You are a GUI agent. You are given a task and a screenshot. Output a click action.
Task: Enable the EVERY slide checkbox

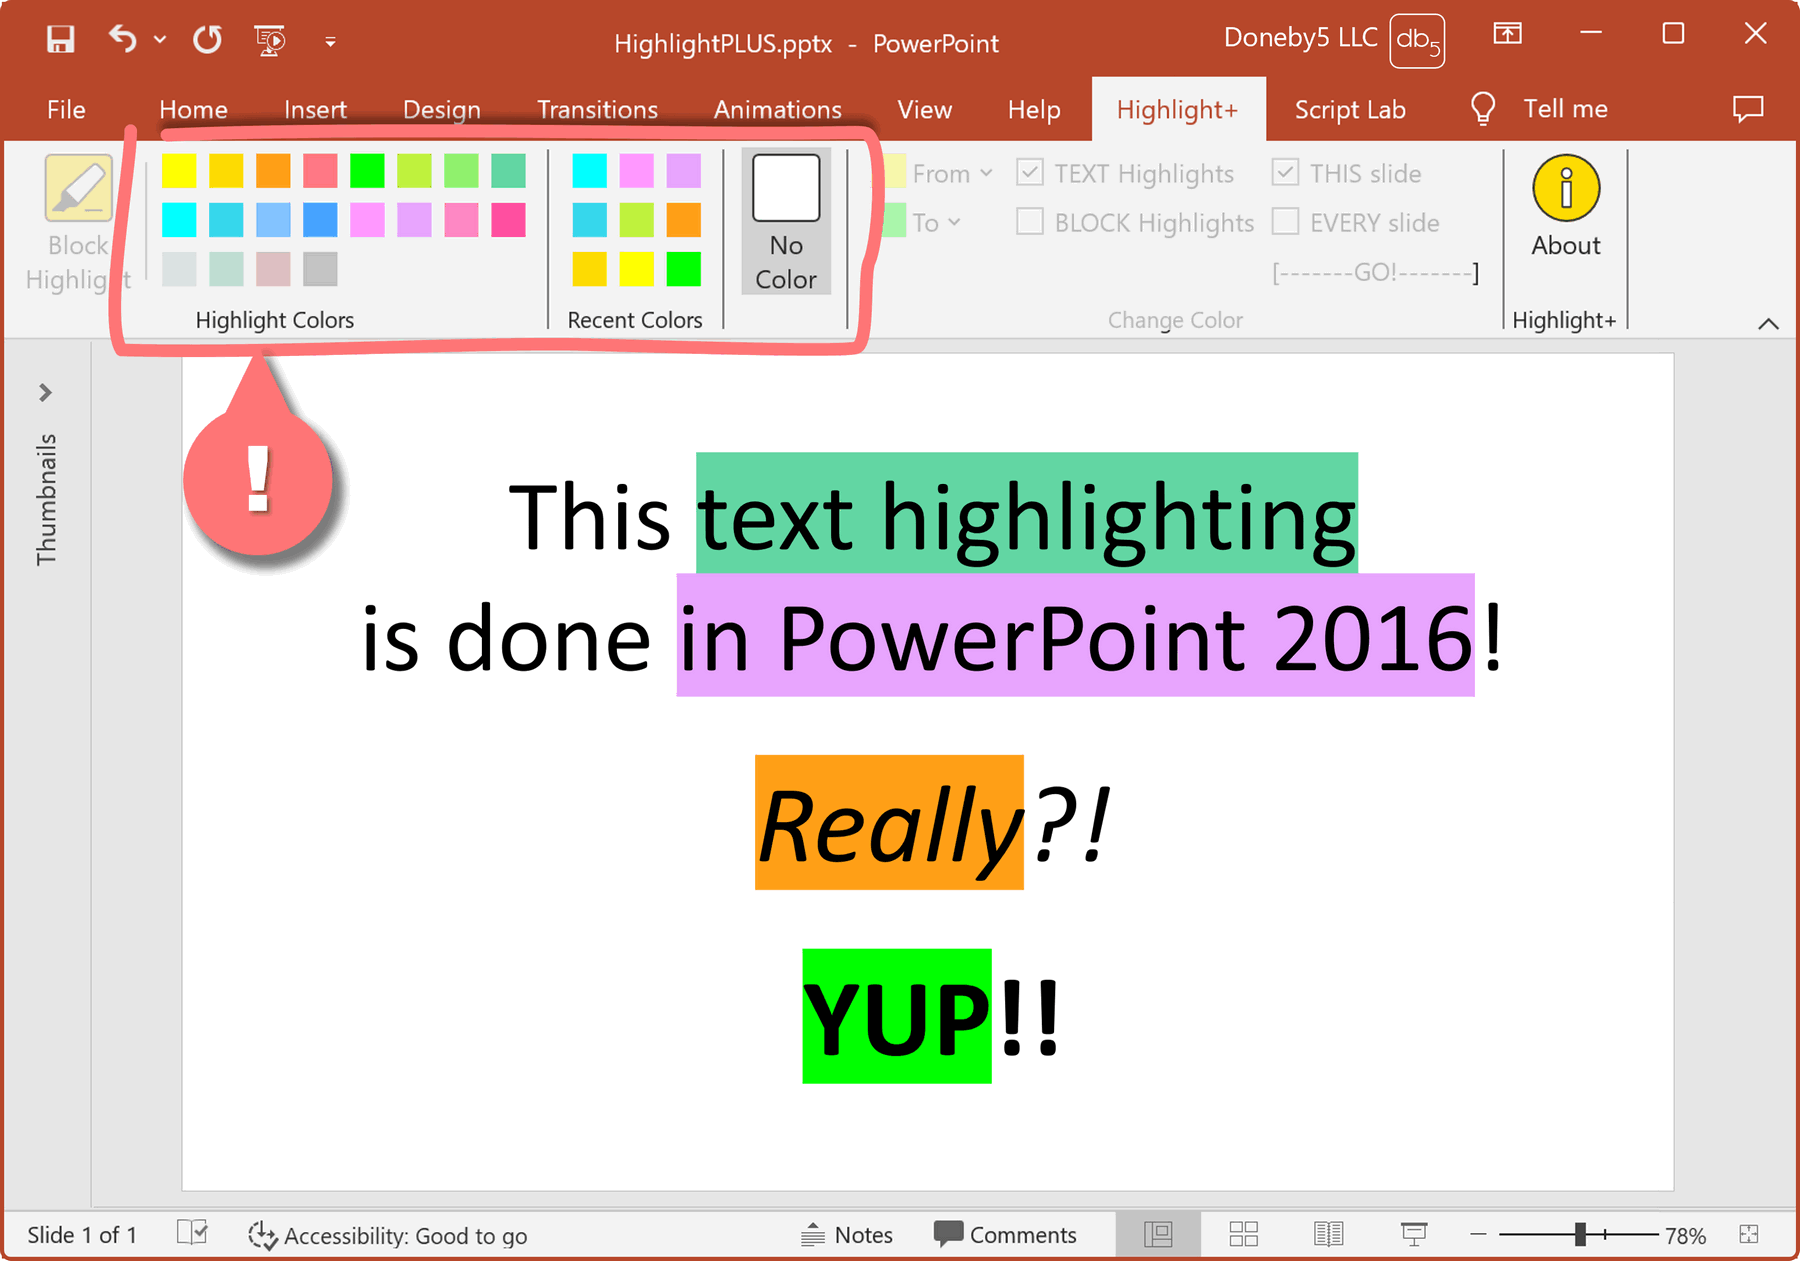[1286, 221]
